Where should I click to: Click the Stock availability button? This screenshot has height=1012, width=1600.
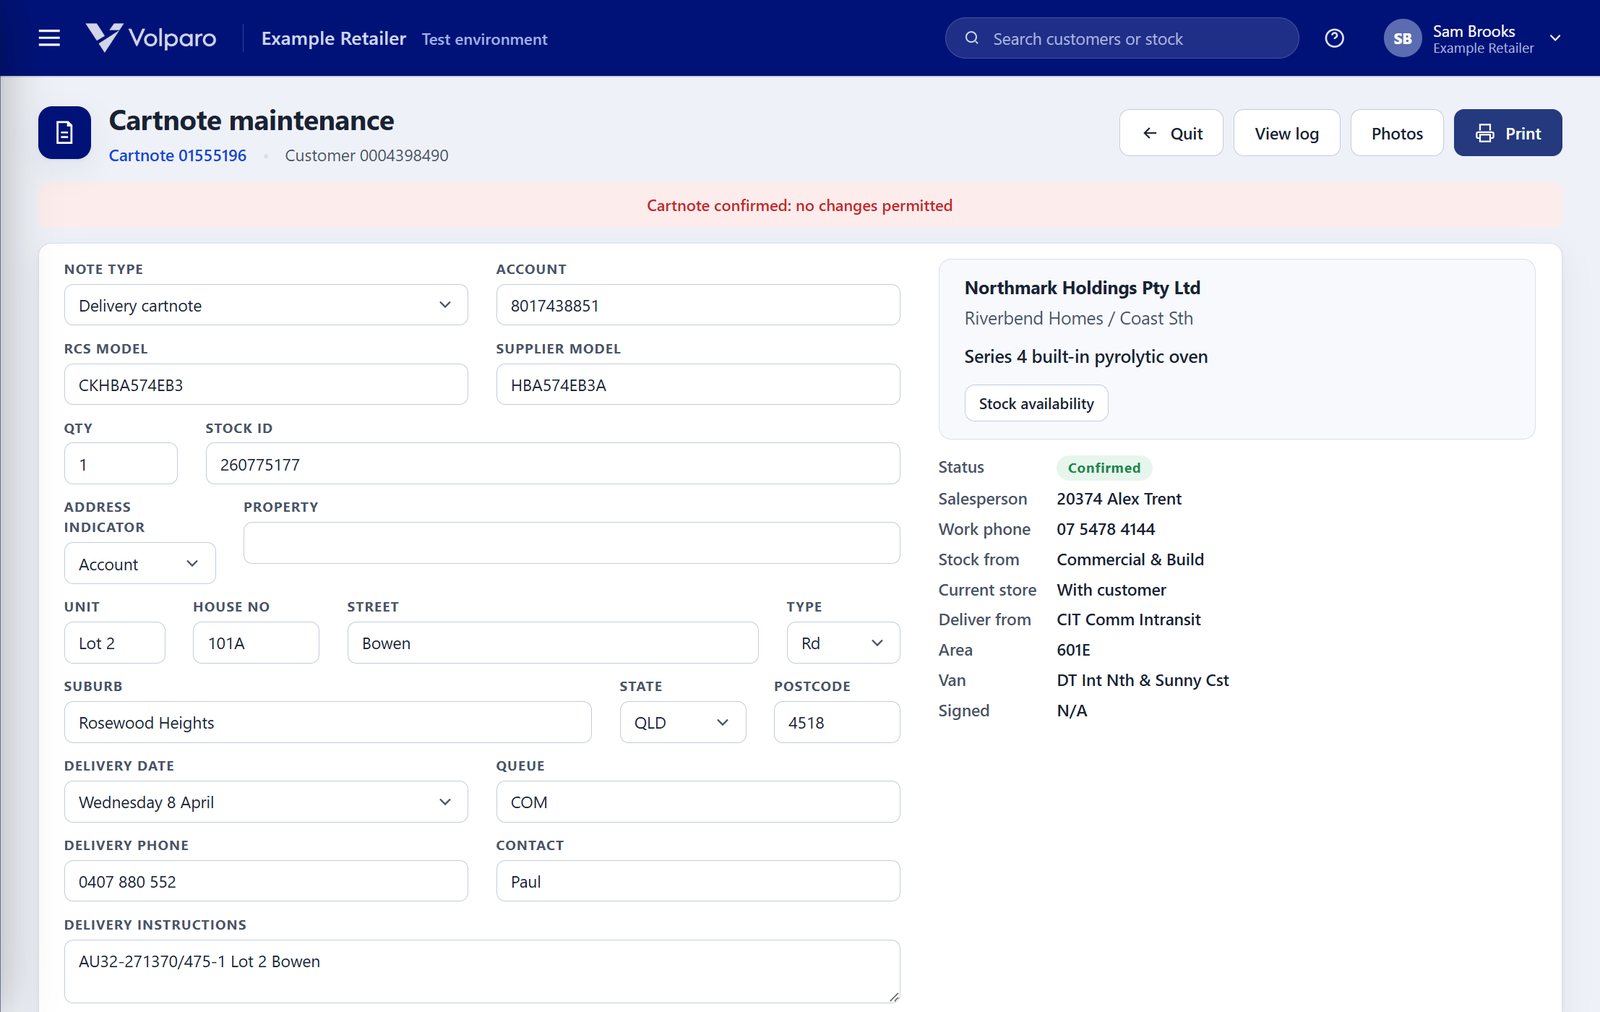click(x=1036, y=403)
